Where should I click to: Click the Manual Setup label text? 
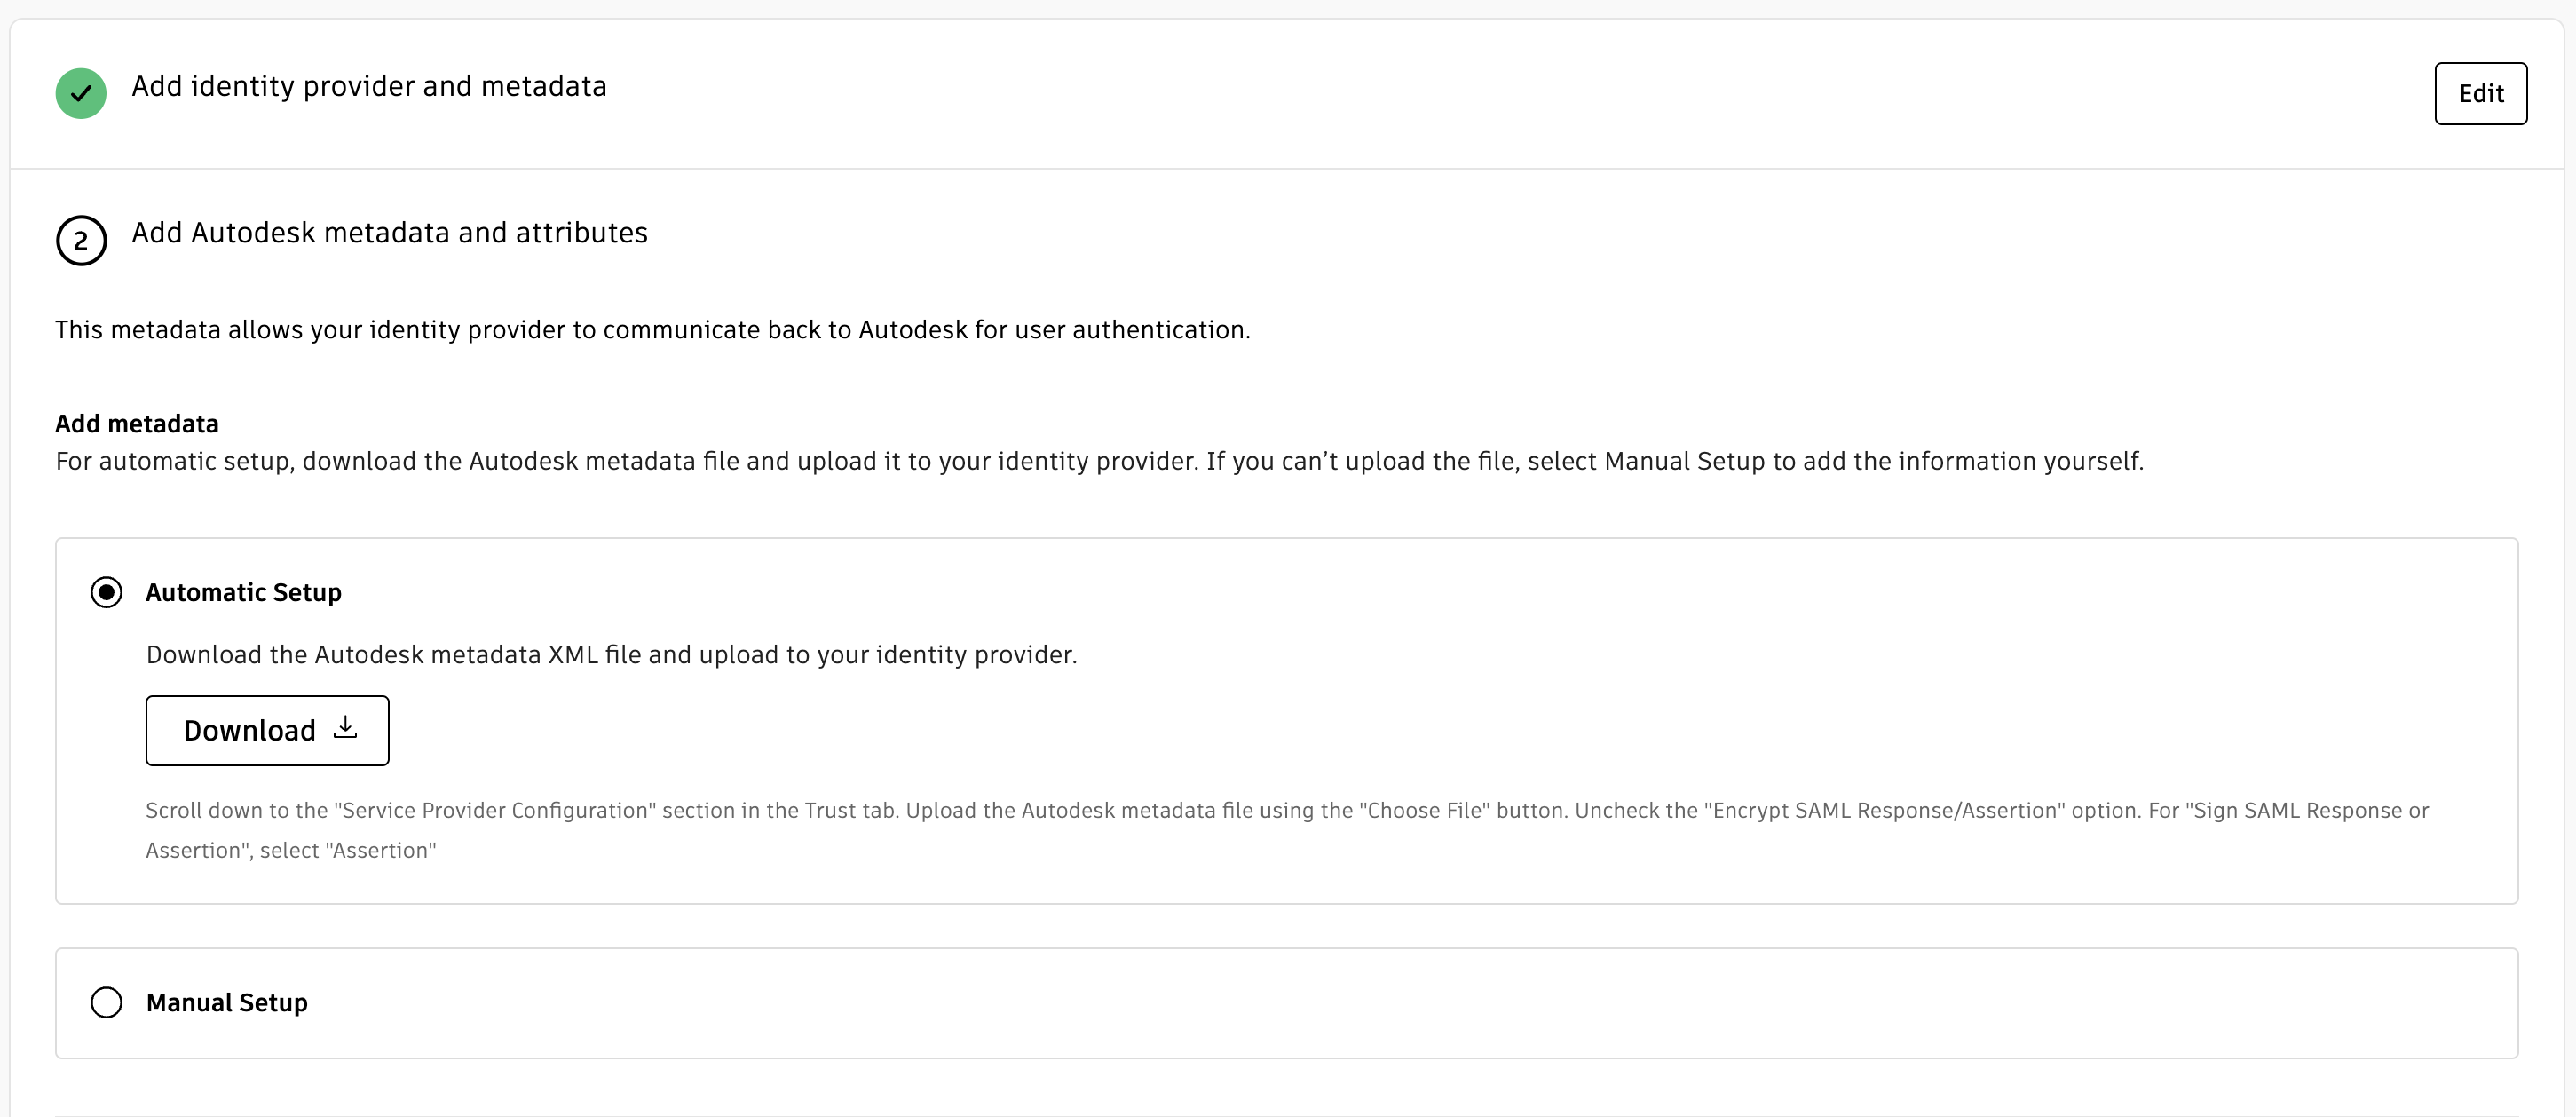(x=226, y=1002)
